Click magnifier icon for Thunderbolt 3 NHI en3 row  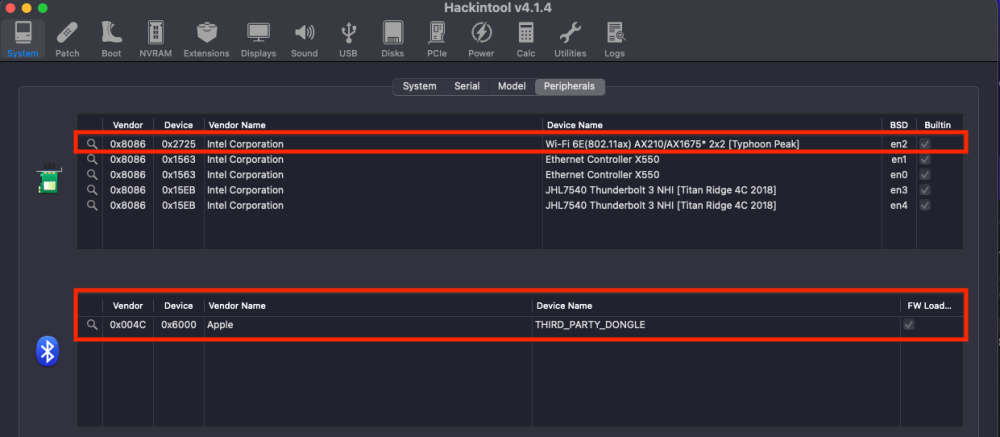coord(92,190)
